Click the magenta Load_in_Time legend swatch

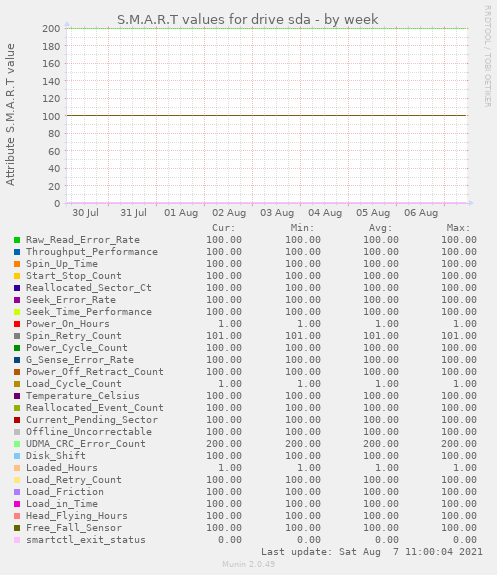click(17, 504)
